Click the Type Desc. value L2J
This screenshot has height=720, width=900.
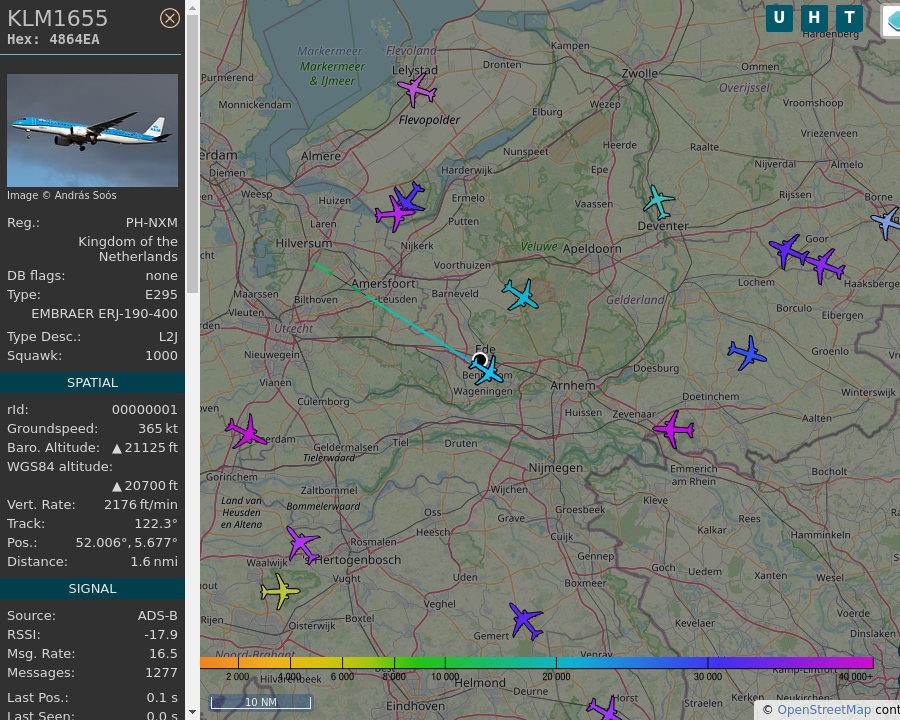coord(168,337)
